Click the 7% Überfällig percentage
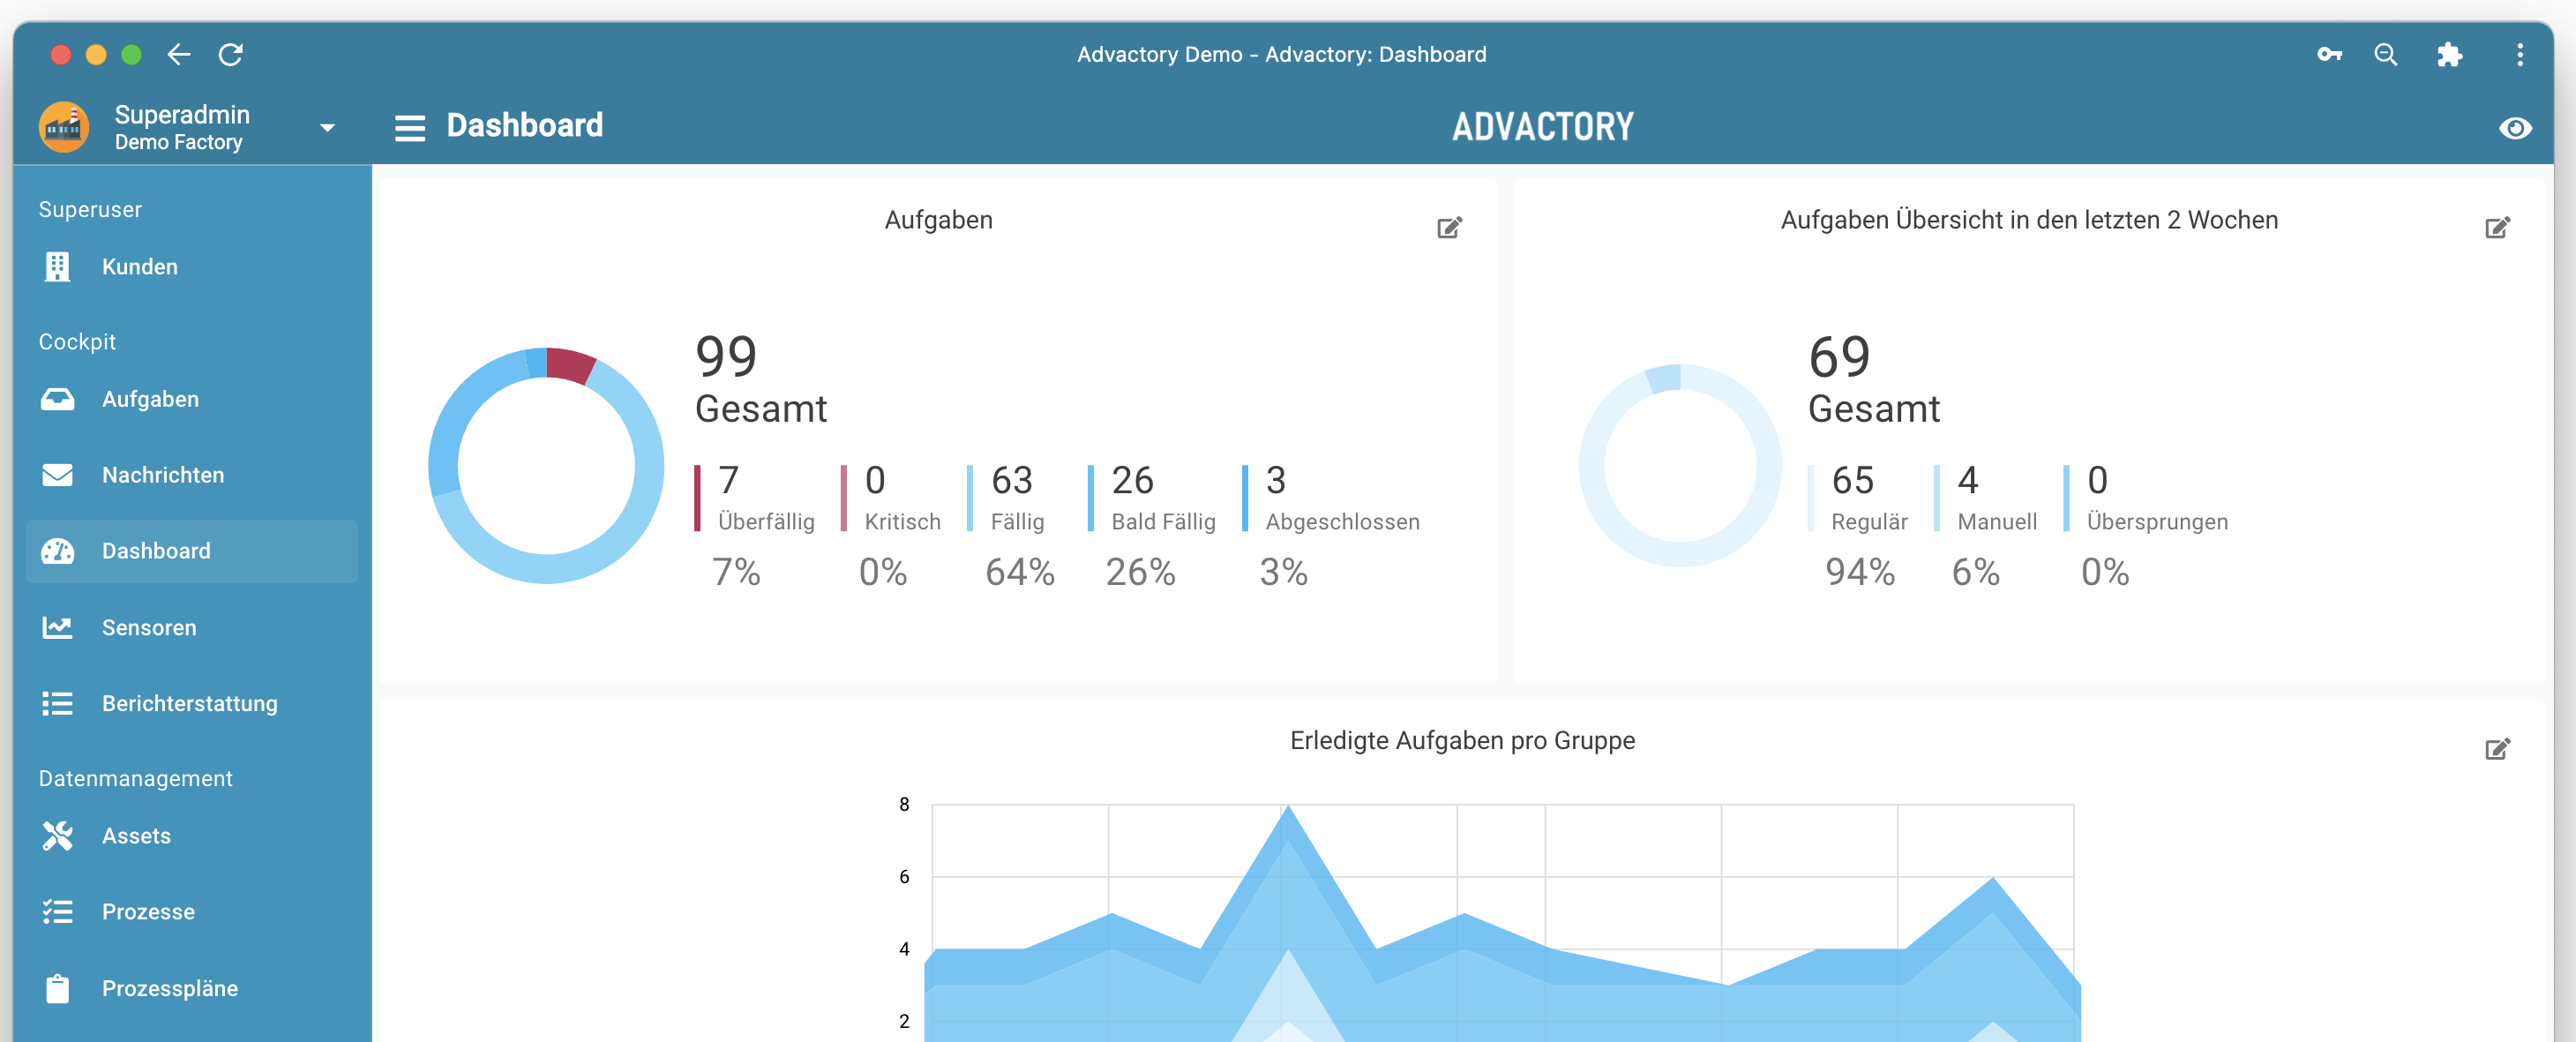This screenshot has width=2576, height=1042. pyautogui.click(x=736, y=573)
